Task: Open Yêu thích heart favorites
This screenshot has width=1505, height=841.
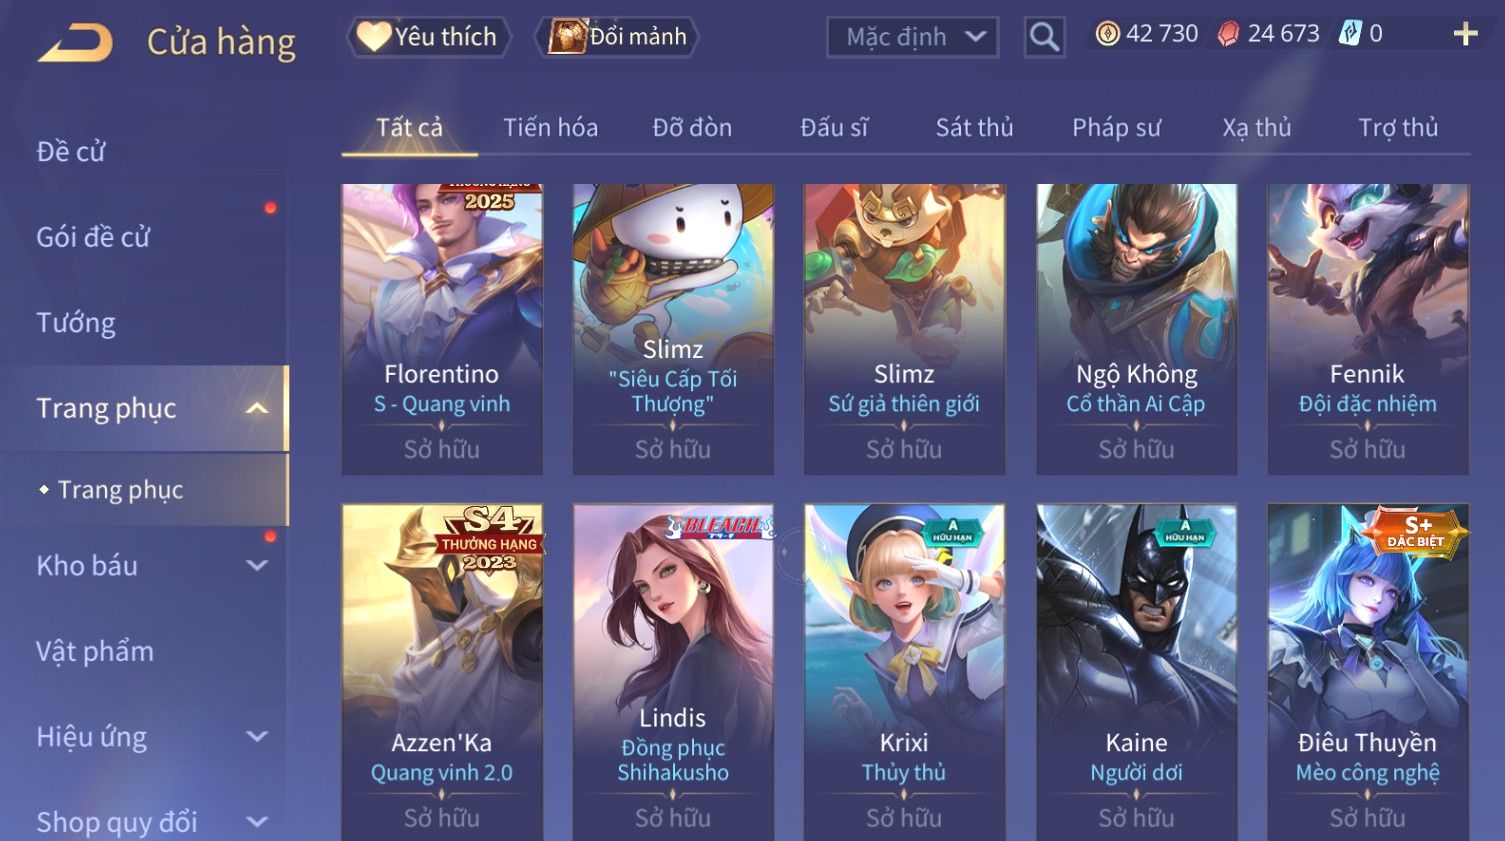Action: (429, 37)
